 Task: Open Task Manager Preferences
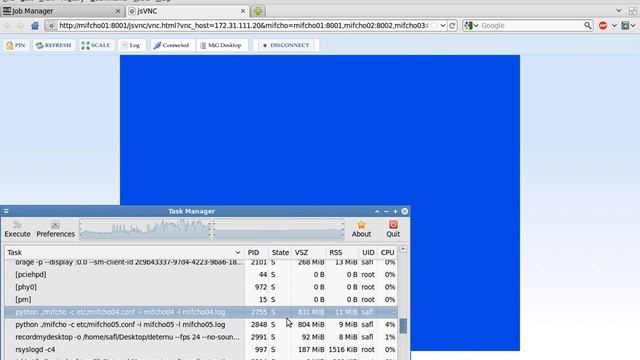coord(56,229)
